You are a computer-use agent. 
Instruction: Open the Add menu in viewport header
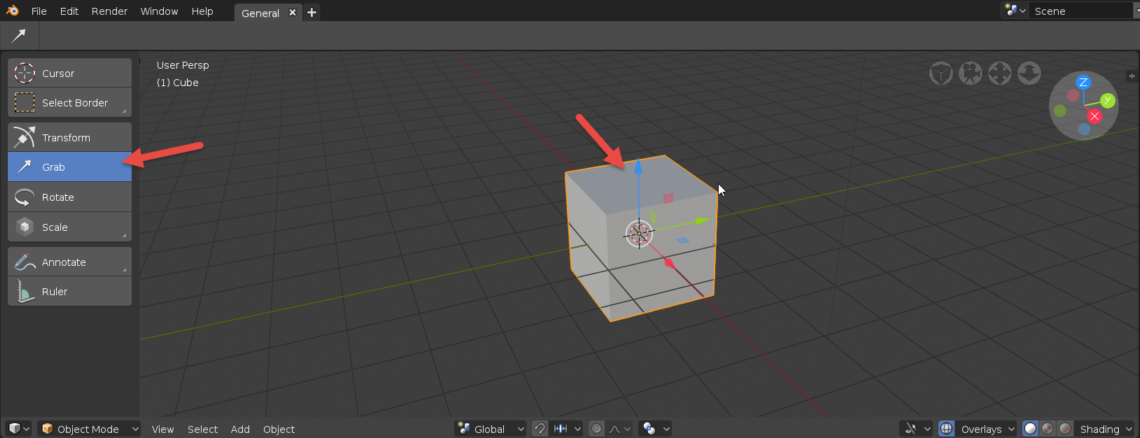click(x=240, y=429)
